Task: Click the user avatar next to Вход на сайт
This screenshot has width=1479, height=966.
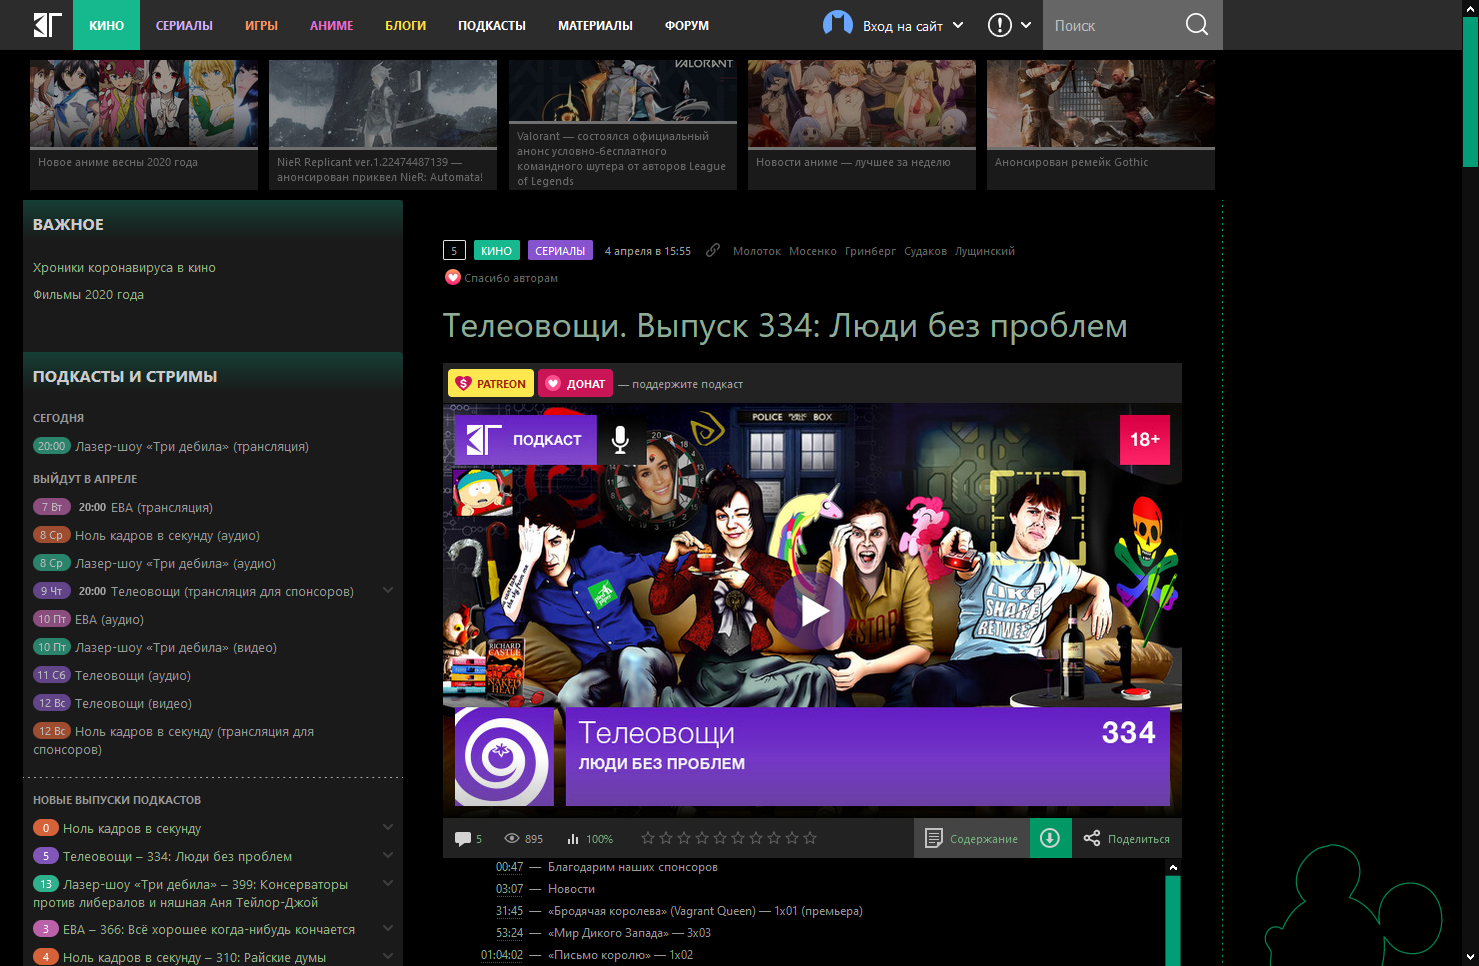Action: click(838, 25)
